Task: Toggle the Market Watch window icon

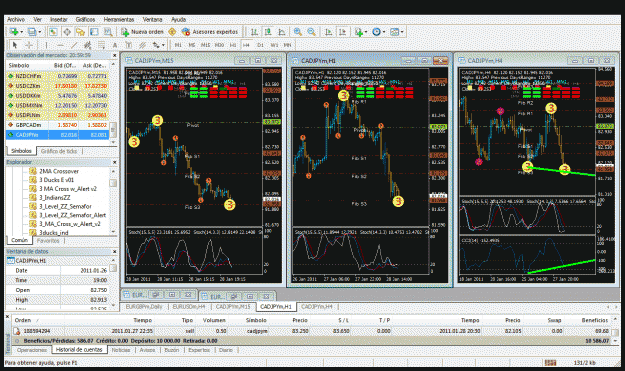Action: click(53, 32)
